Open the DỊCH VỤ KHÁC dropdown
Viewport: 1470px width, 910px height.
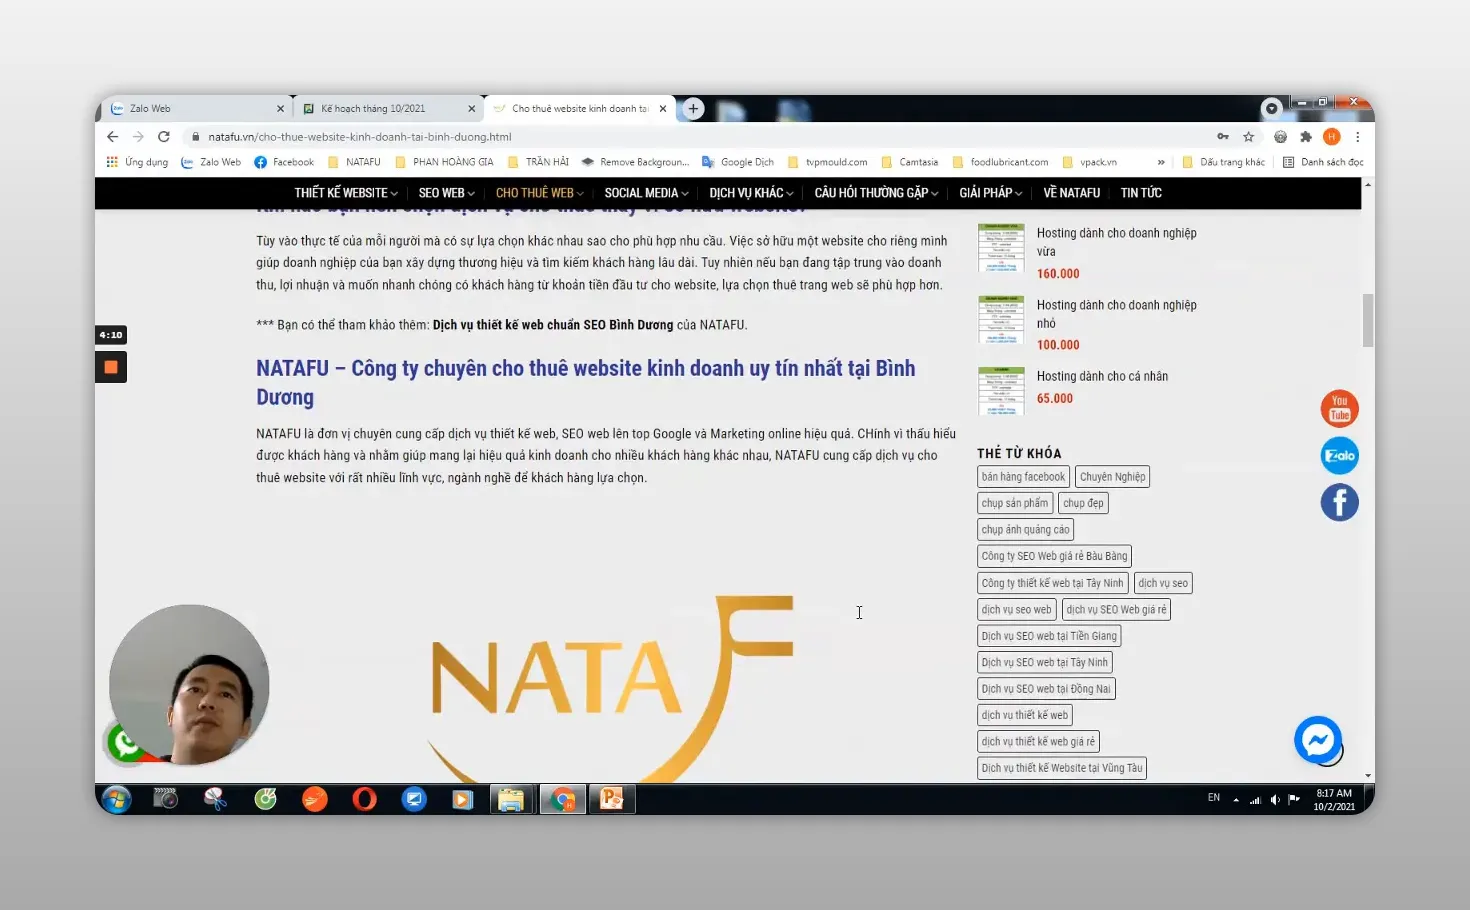751,193
